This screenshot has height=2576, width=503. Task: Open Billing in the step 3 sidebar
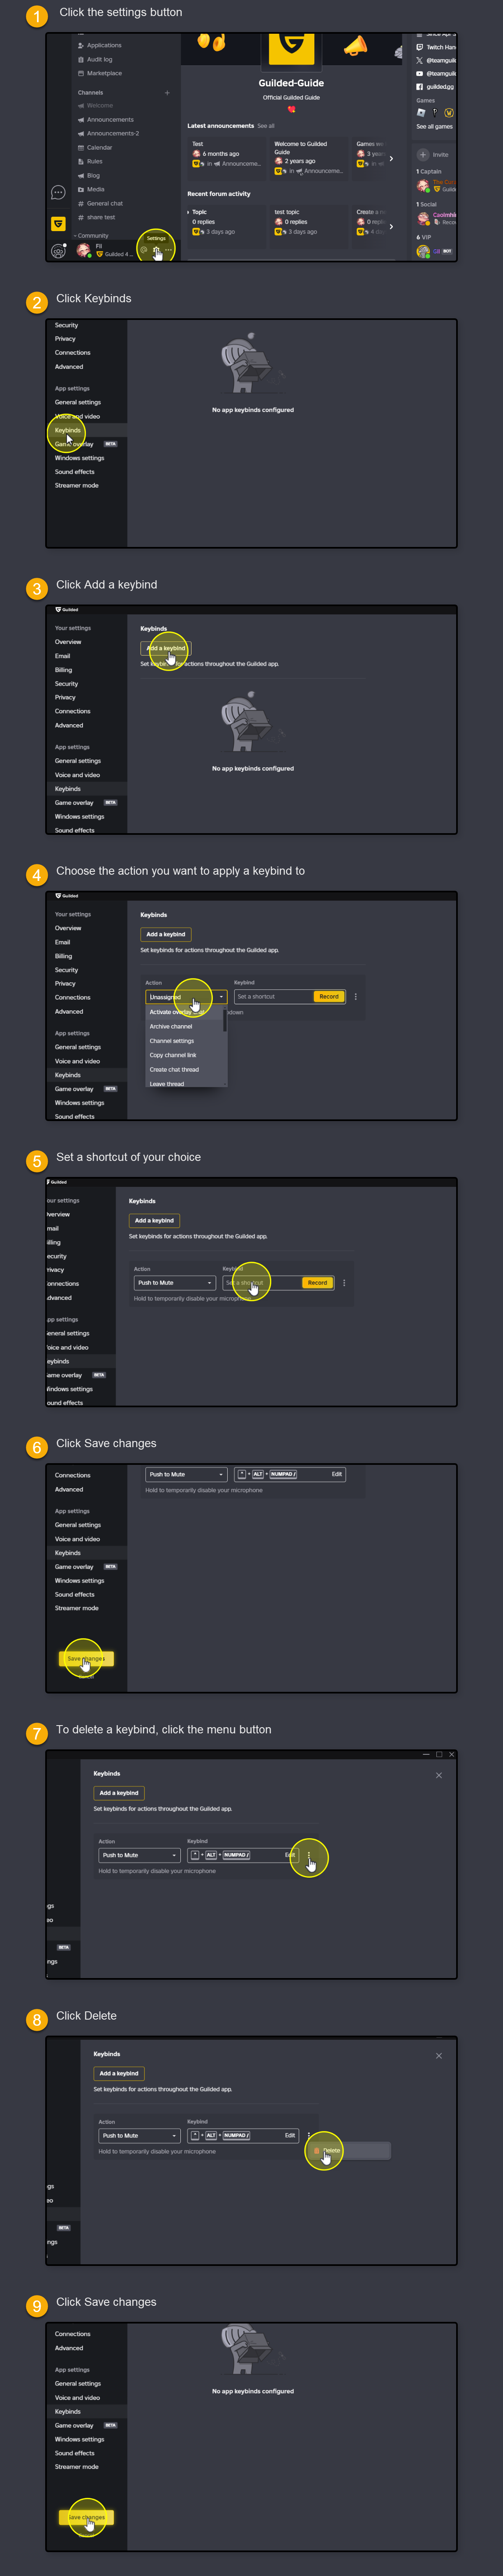64,670
